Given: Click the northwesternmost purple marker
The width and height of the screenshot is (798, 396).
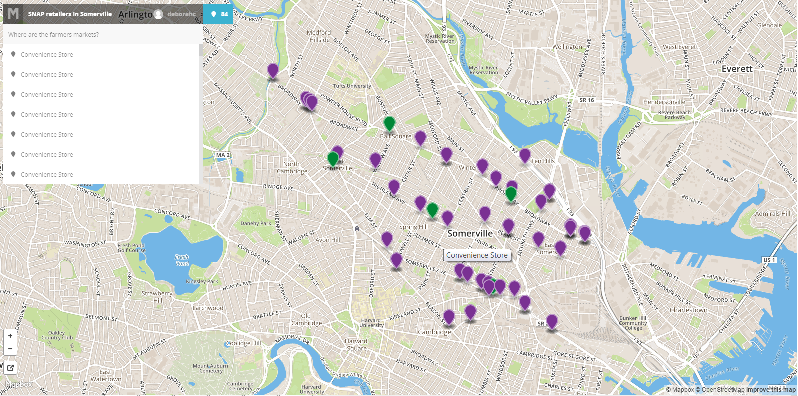Looking at the screenshot, I should (x=273, y=71).
